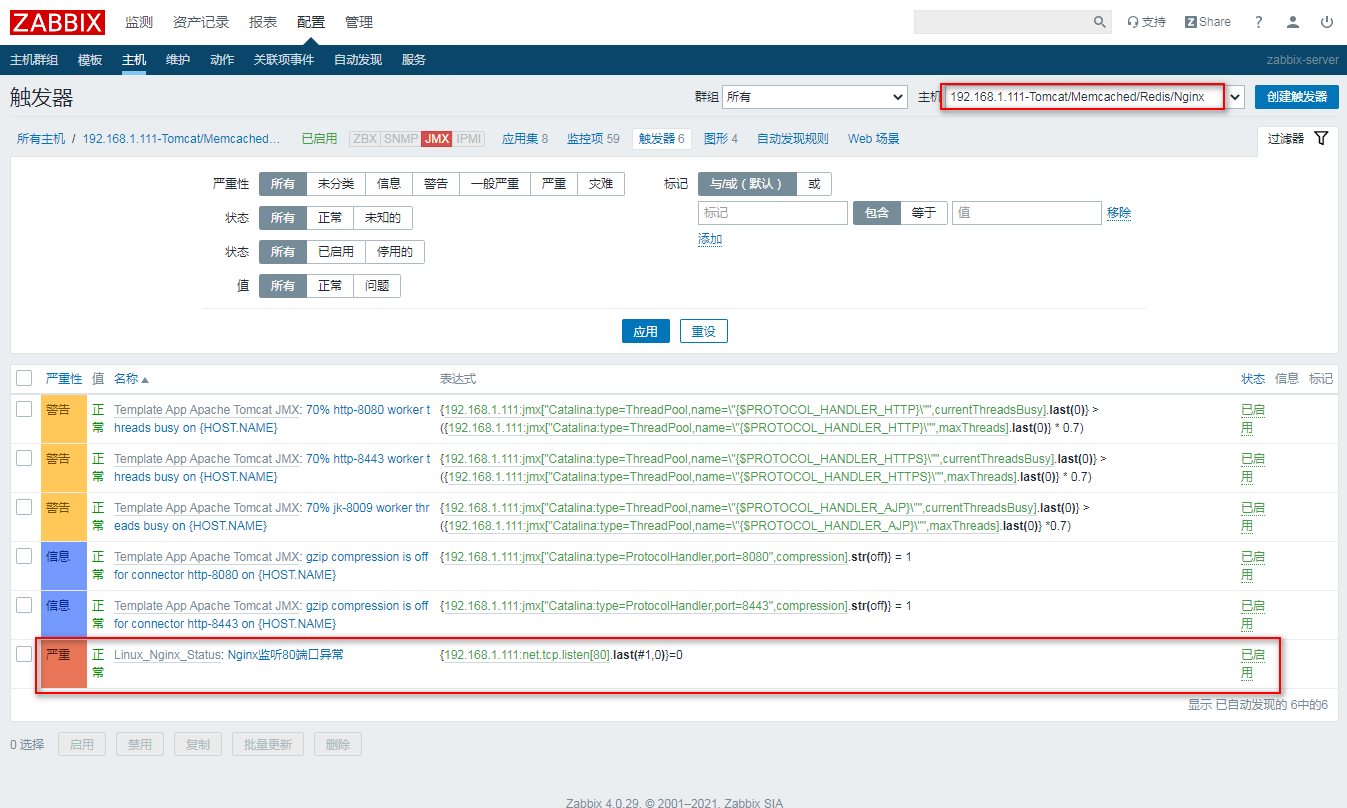The image size is (1347, 808).
Task: Open the 所有主机 breadcrumb link
Action: coord(41,139)
